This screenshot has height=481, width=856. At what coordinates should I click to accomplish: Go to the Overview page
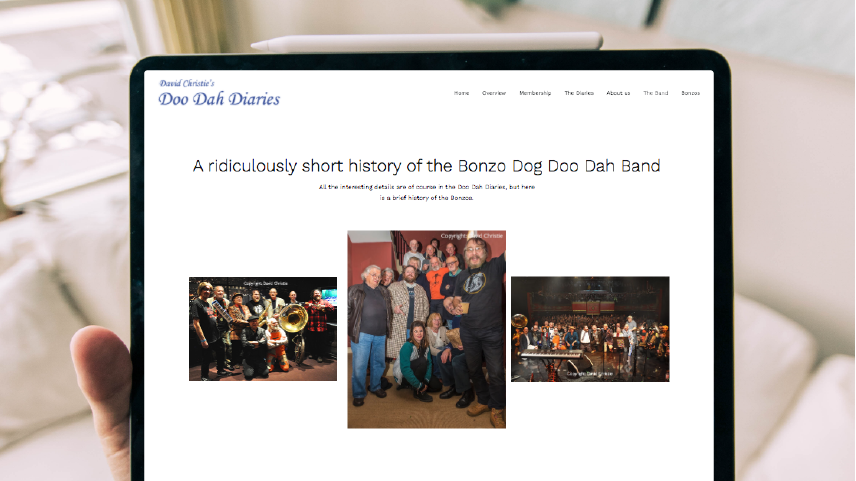tap(494, 93)
